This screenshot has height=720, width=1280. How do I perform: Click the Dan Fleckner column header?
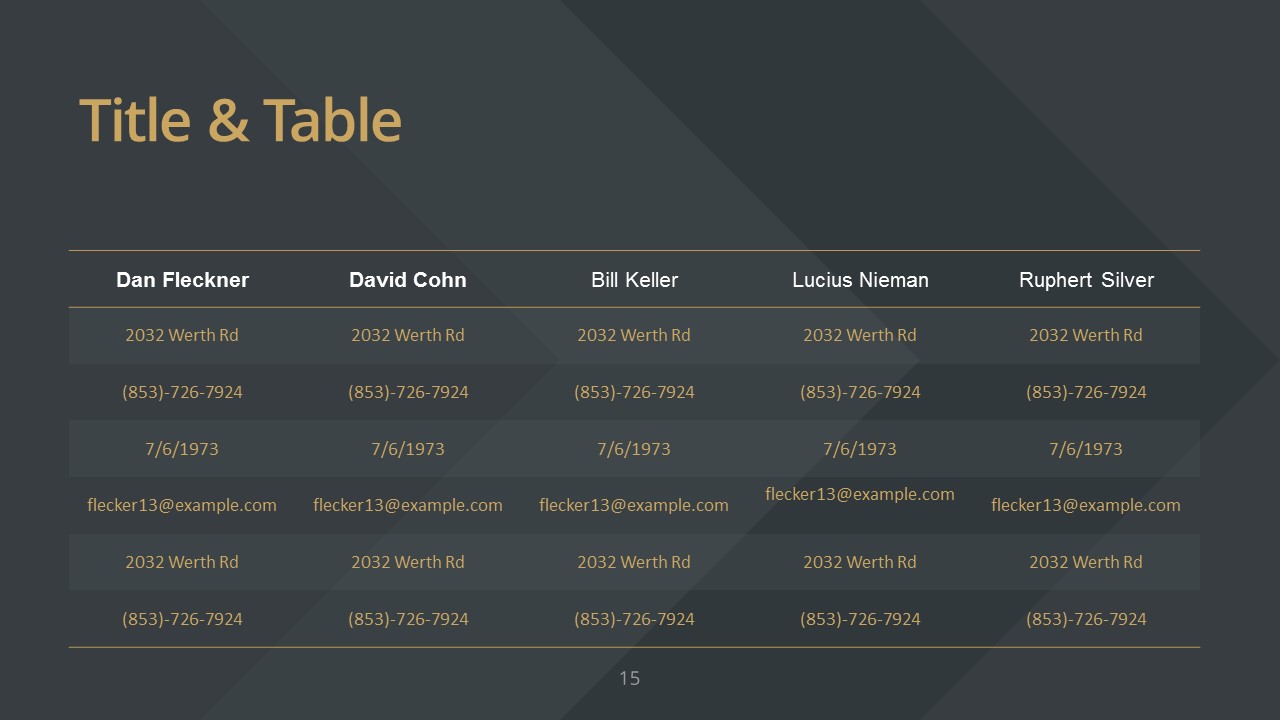point(182,280)
